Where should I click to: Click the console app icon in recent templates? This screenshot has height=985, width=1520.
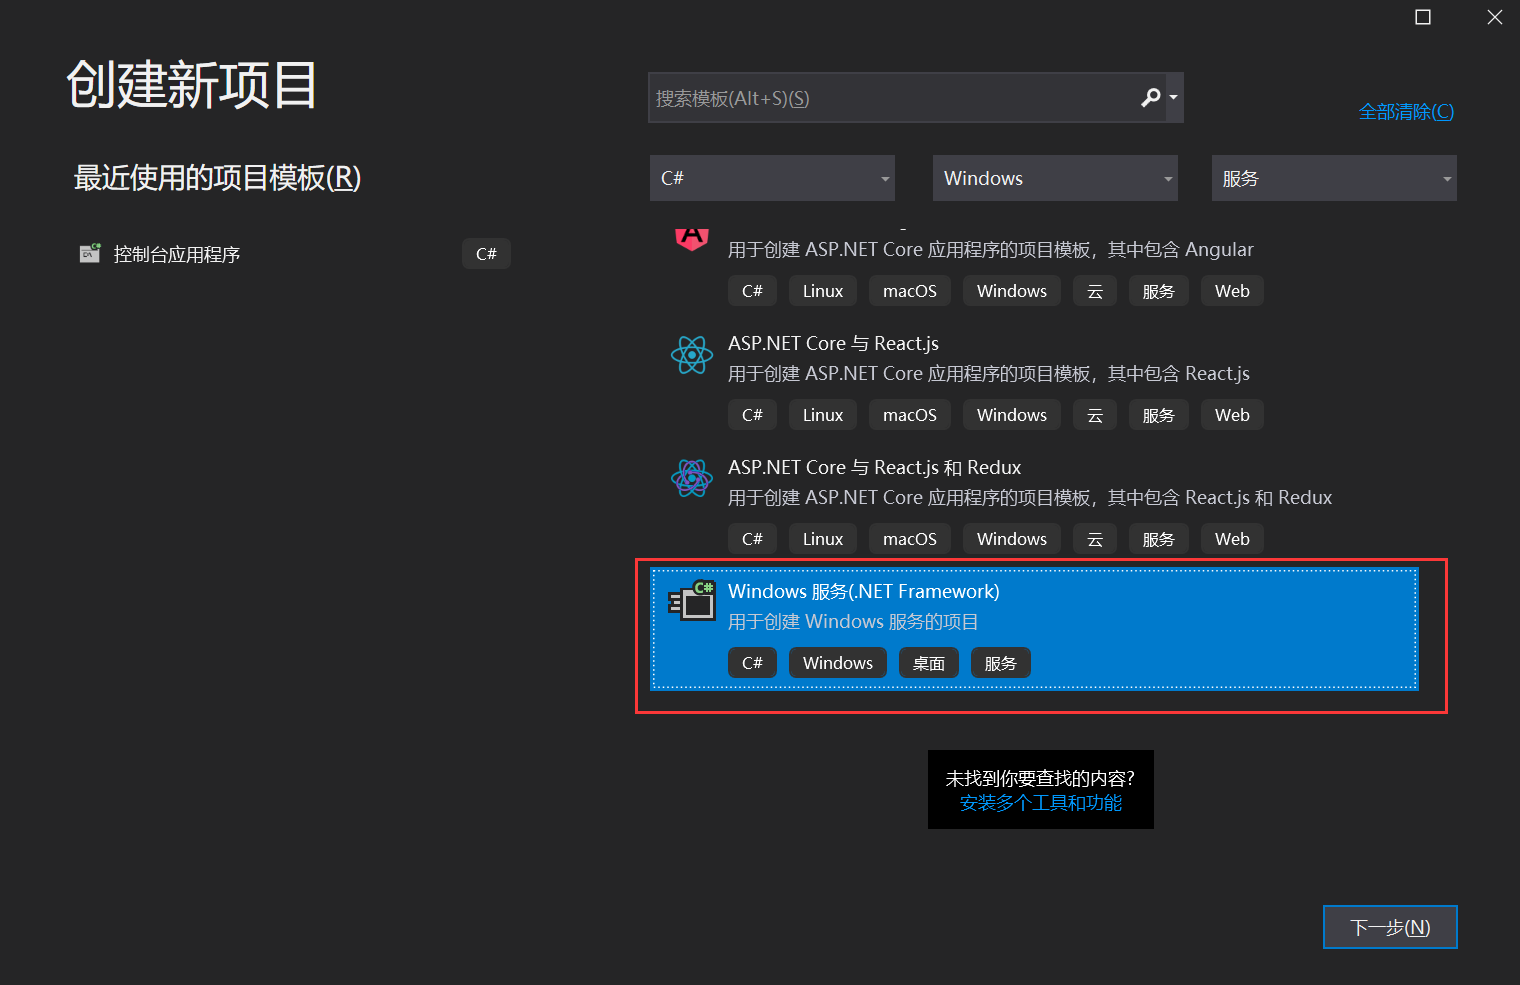(90, 253)
